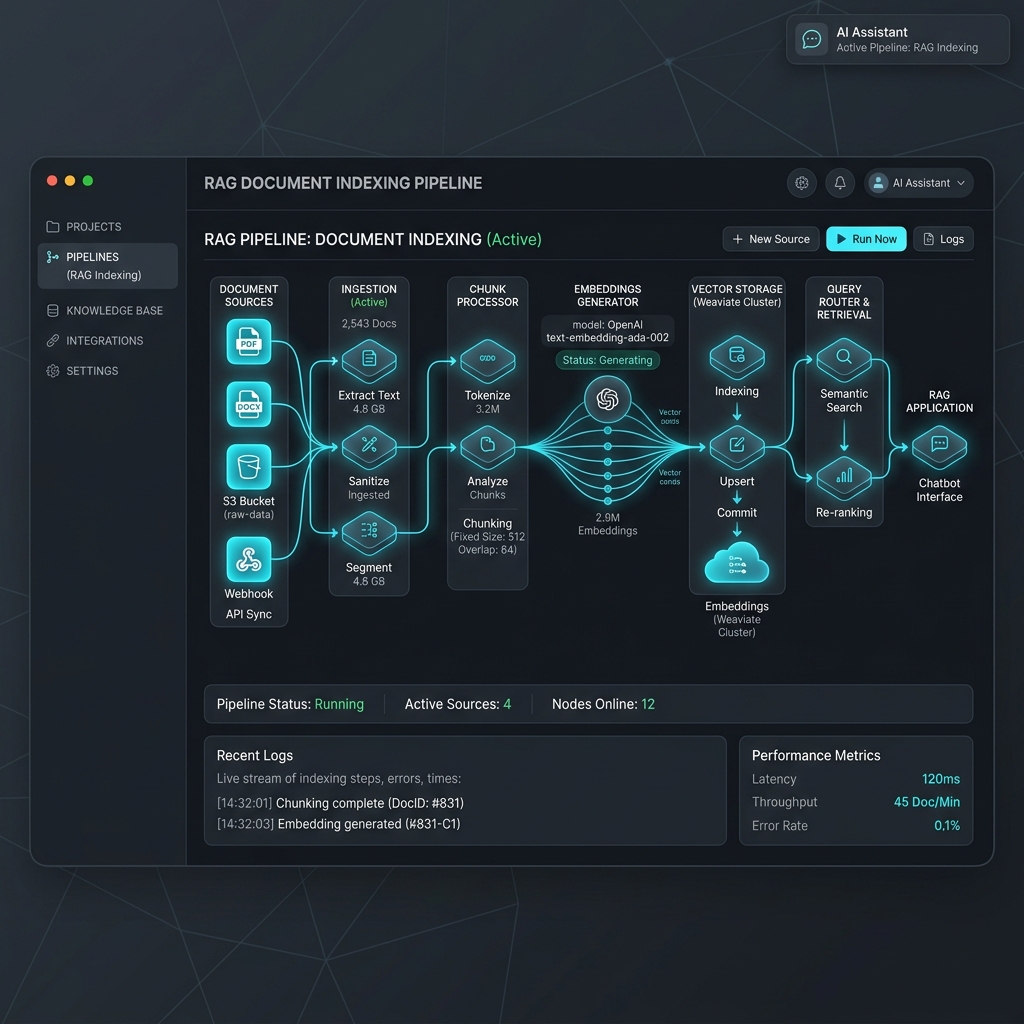Click the Latency value 120ms
The height and width of the screenshot is (1024, 1024).
click(x=940, y=778)
